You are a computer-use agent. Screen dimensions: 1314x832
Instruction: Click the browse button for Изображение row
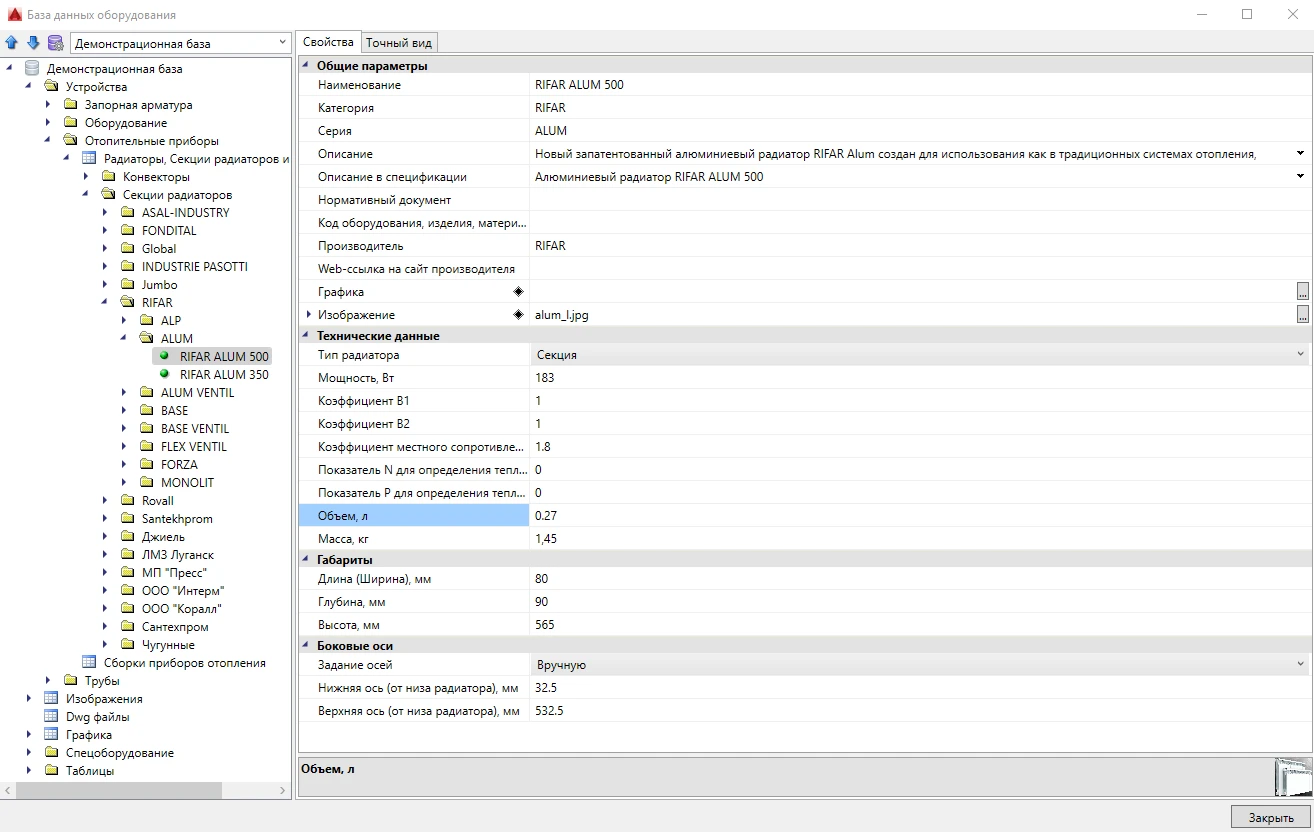[1302, 315]
